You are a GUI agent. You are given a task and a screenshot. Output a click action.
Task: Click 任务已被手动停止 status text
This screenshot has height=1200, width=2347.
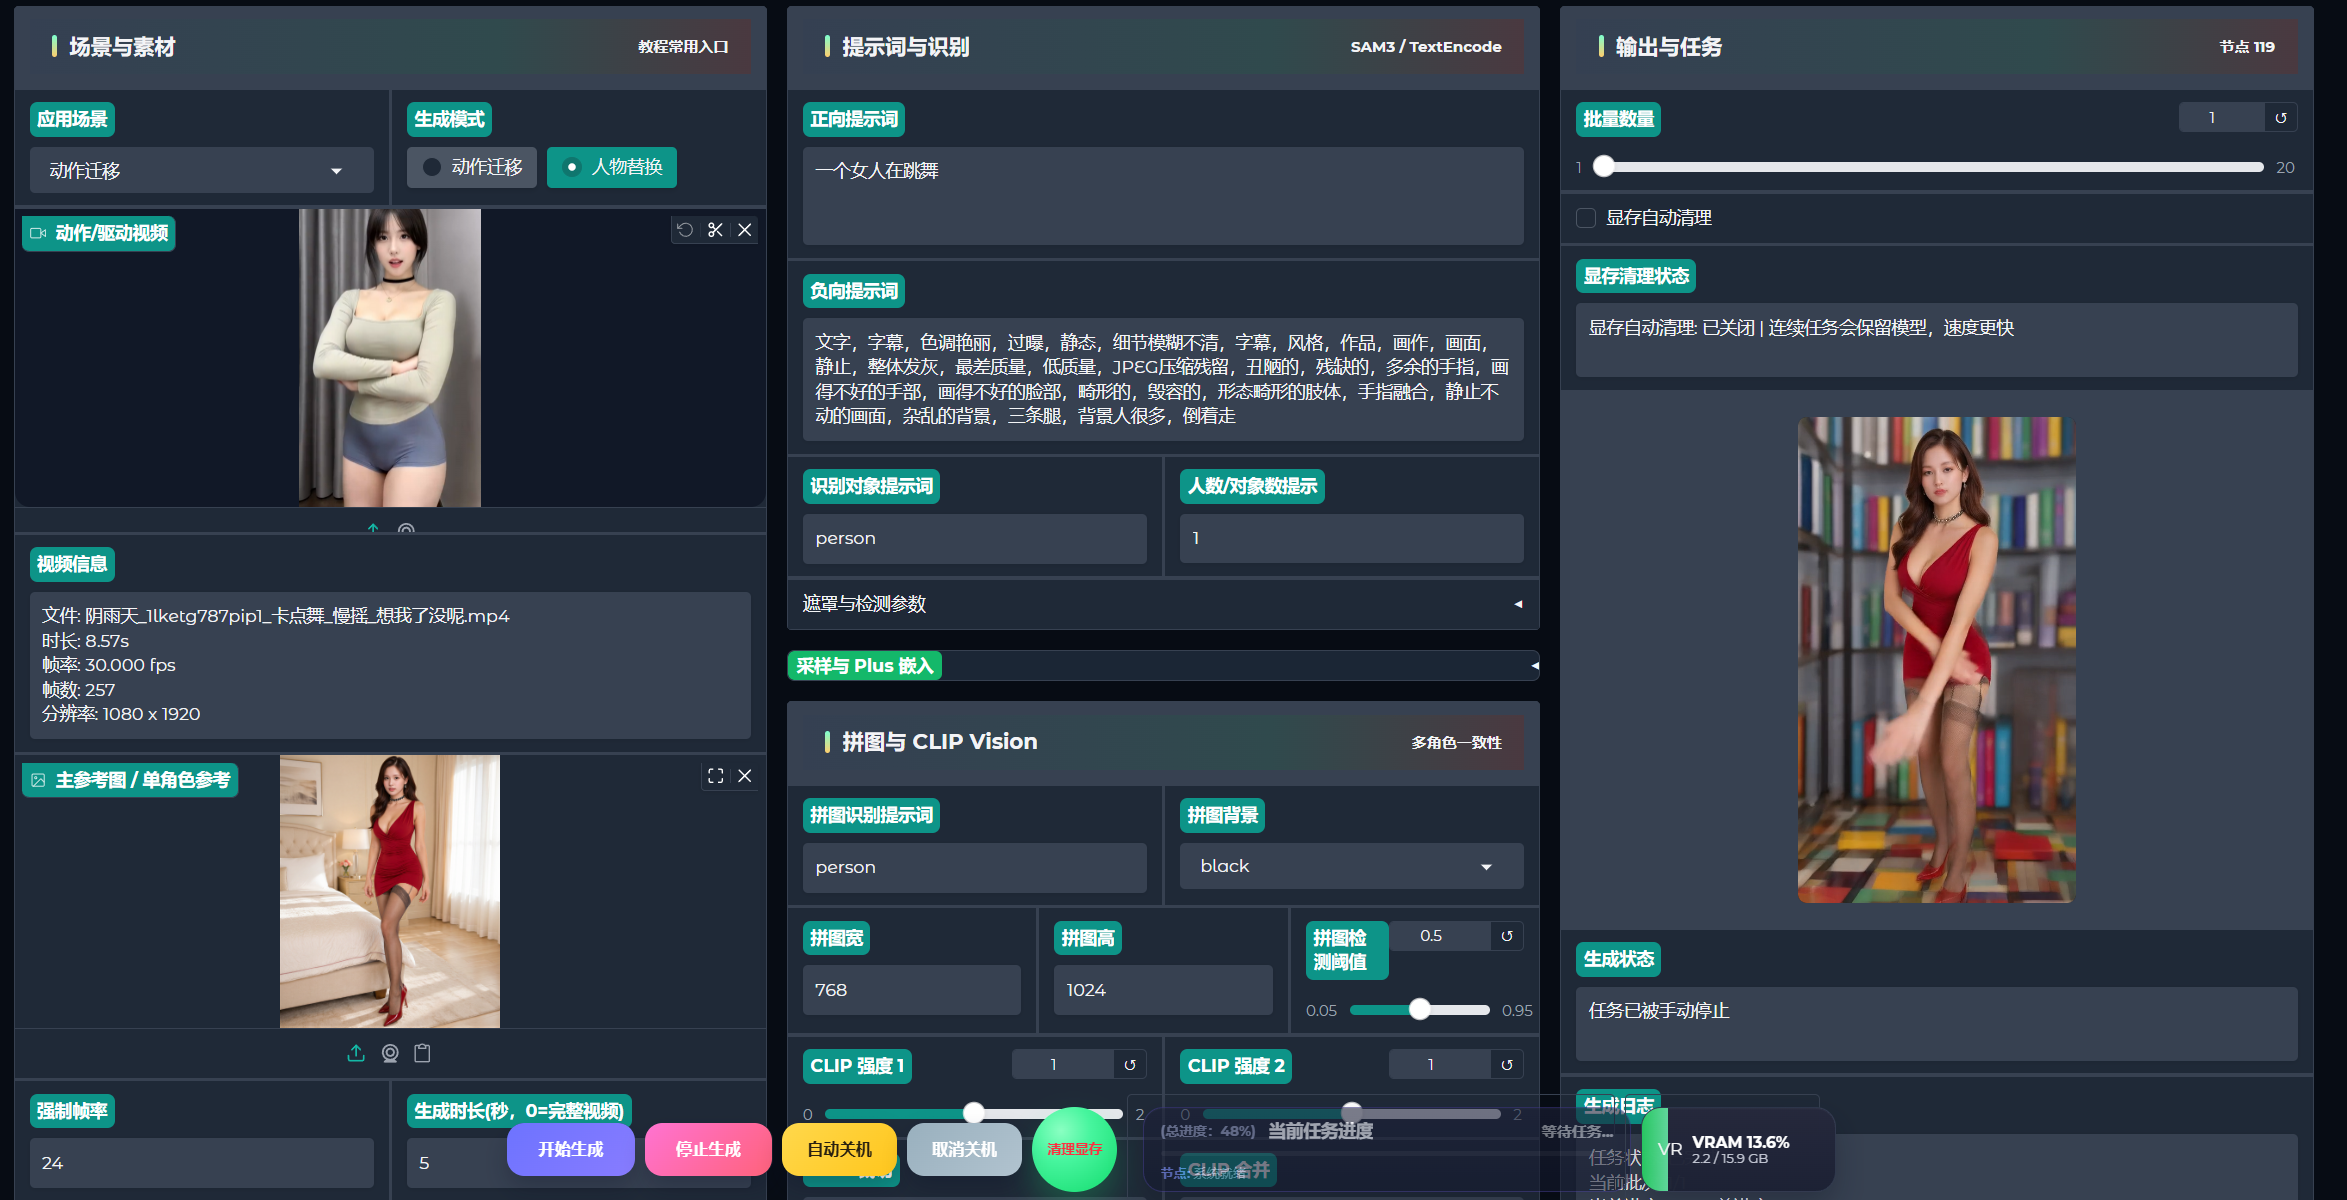(x=1659, y=1011)
